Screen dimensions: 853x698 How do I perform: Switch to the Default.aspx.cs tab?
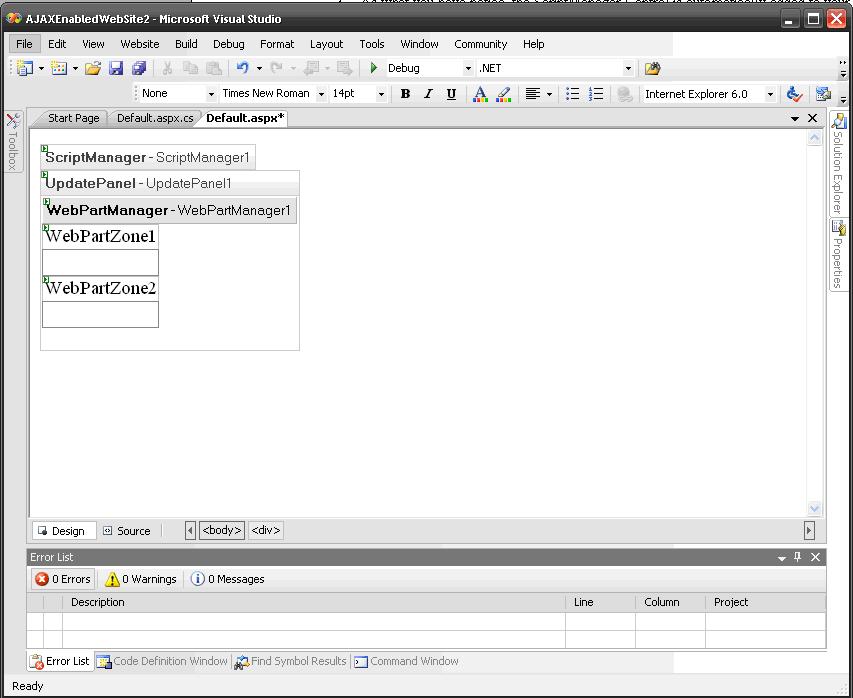point(155,118)
